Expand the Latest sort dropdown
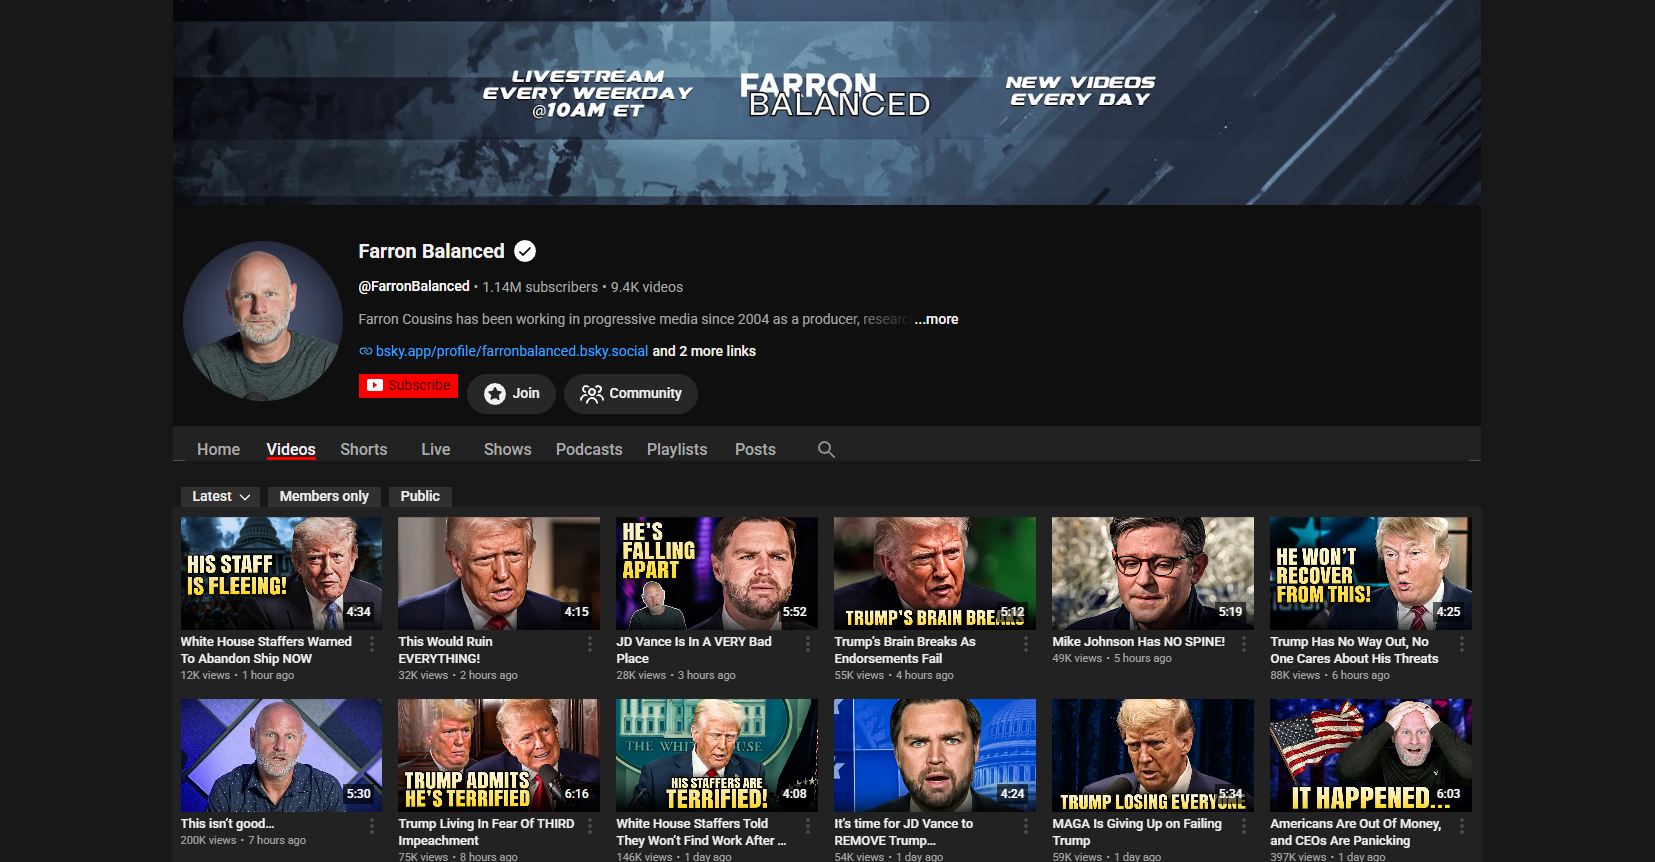The height and width of the screenshot is (862, 1655). tap(221, 496)
